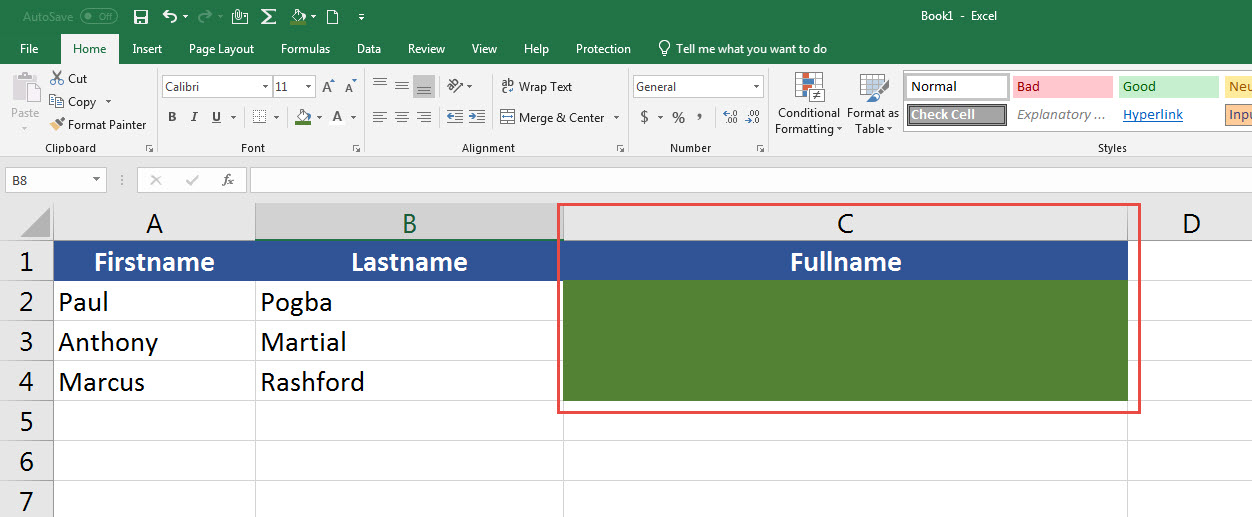
Task: Select the Format Painter tool
Action: [98, 125]
